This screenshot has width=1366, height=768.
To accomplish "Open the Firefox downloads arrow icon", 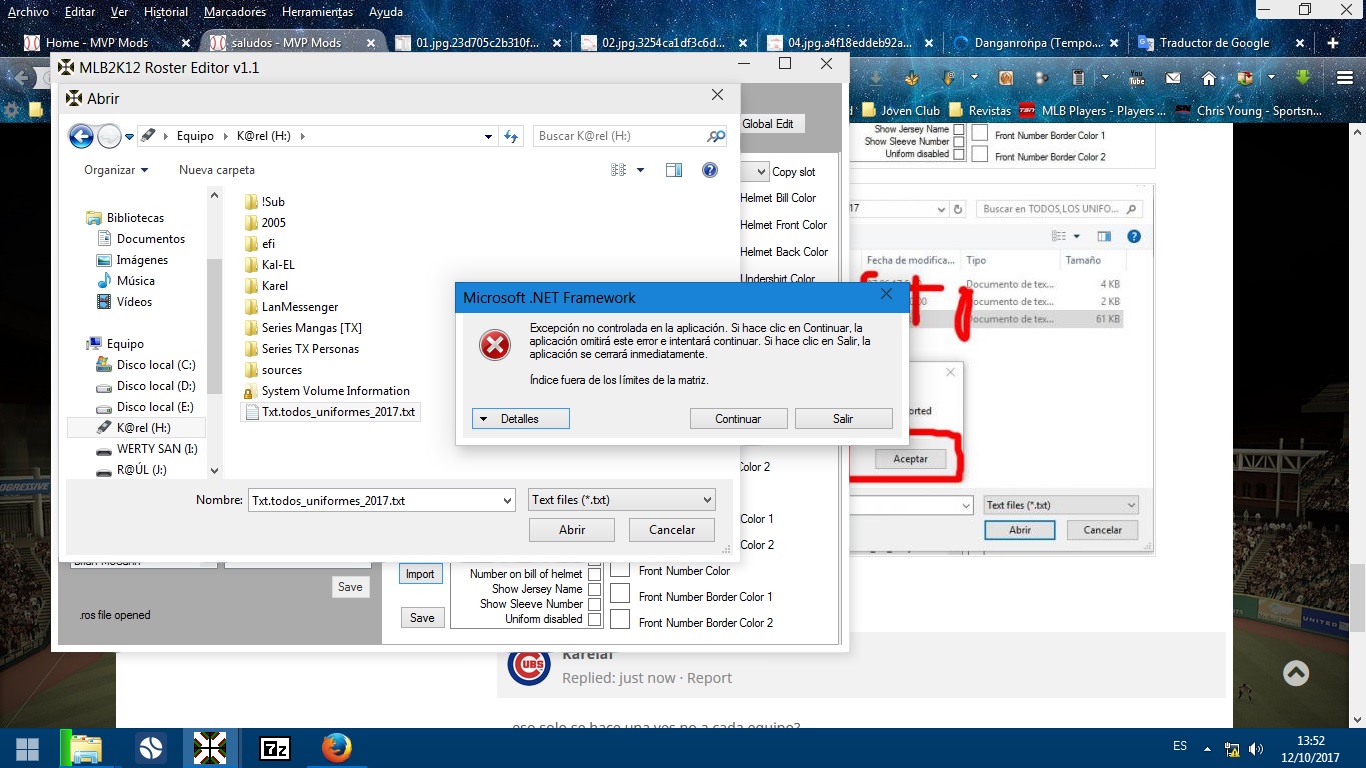I will 876,77.
